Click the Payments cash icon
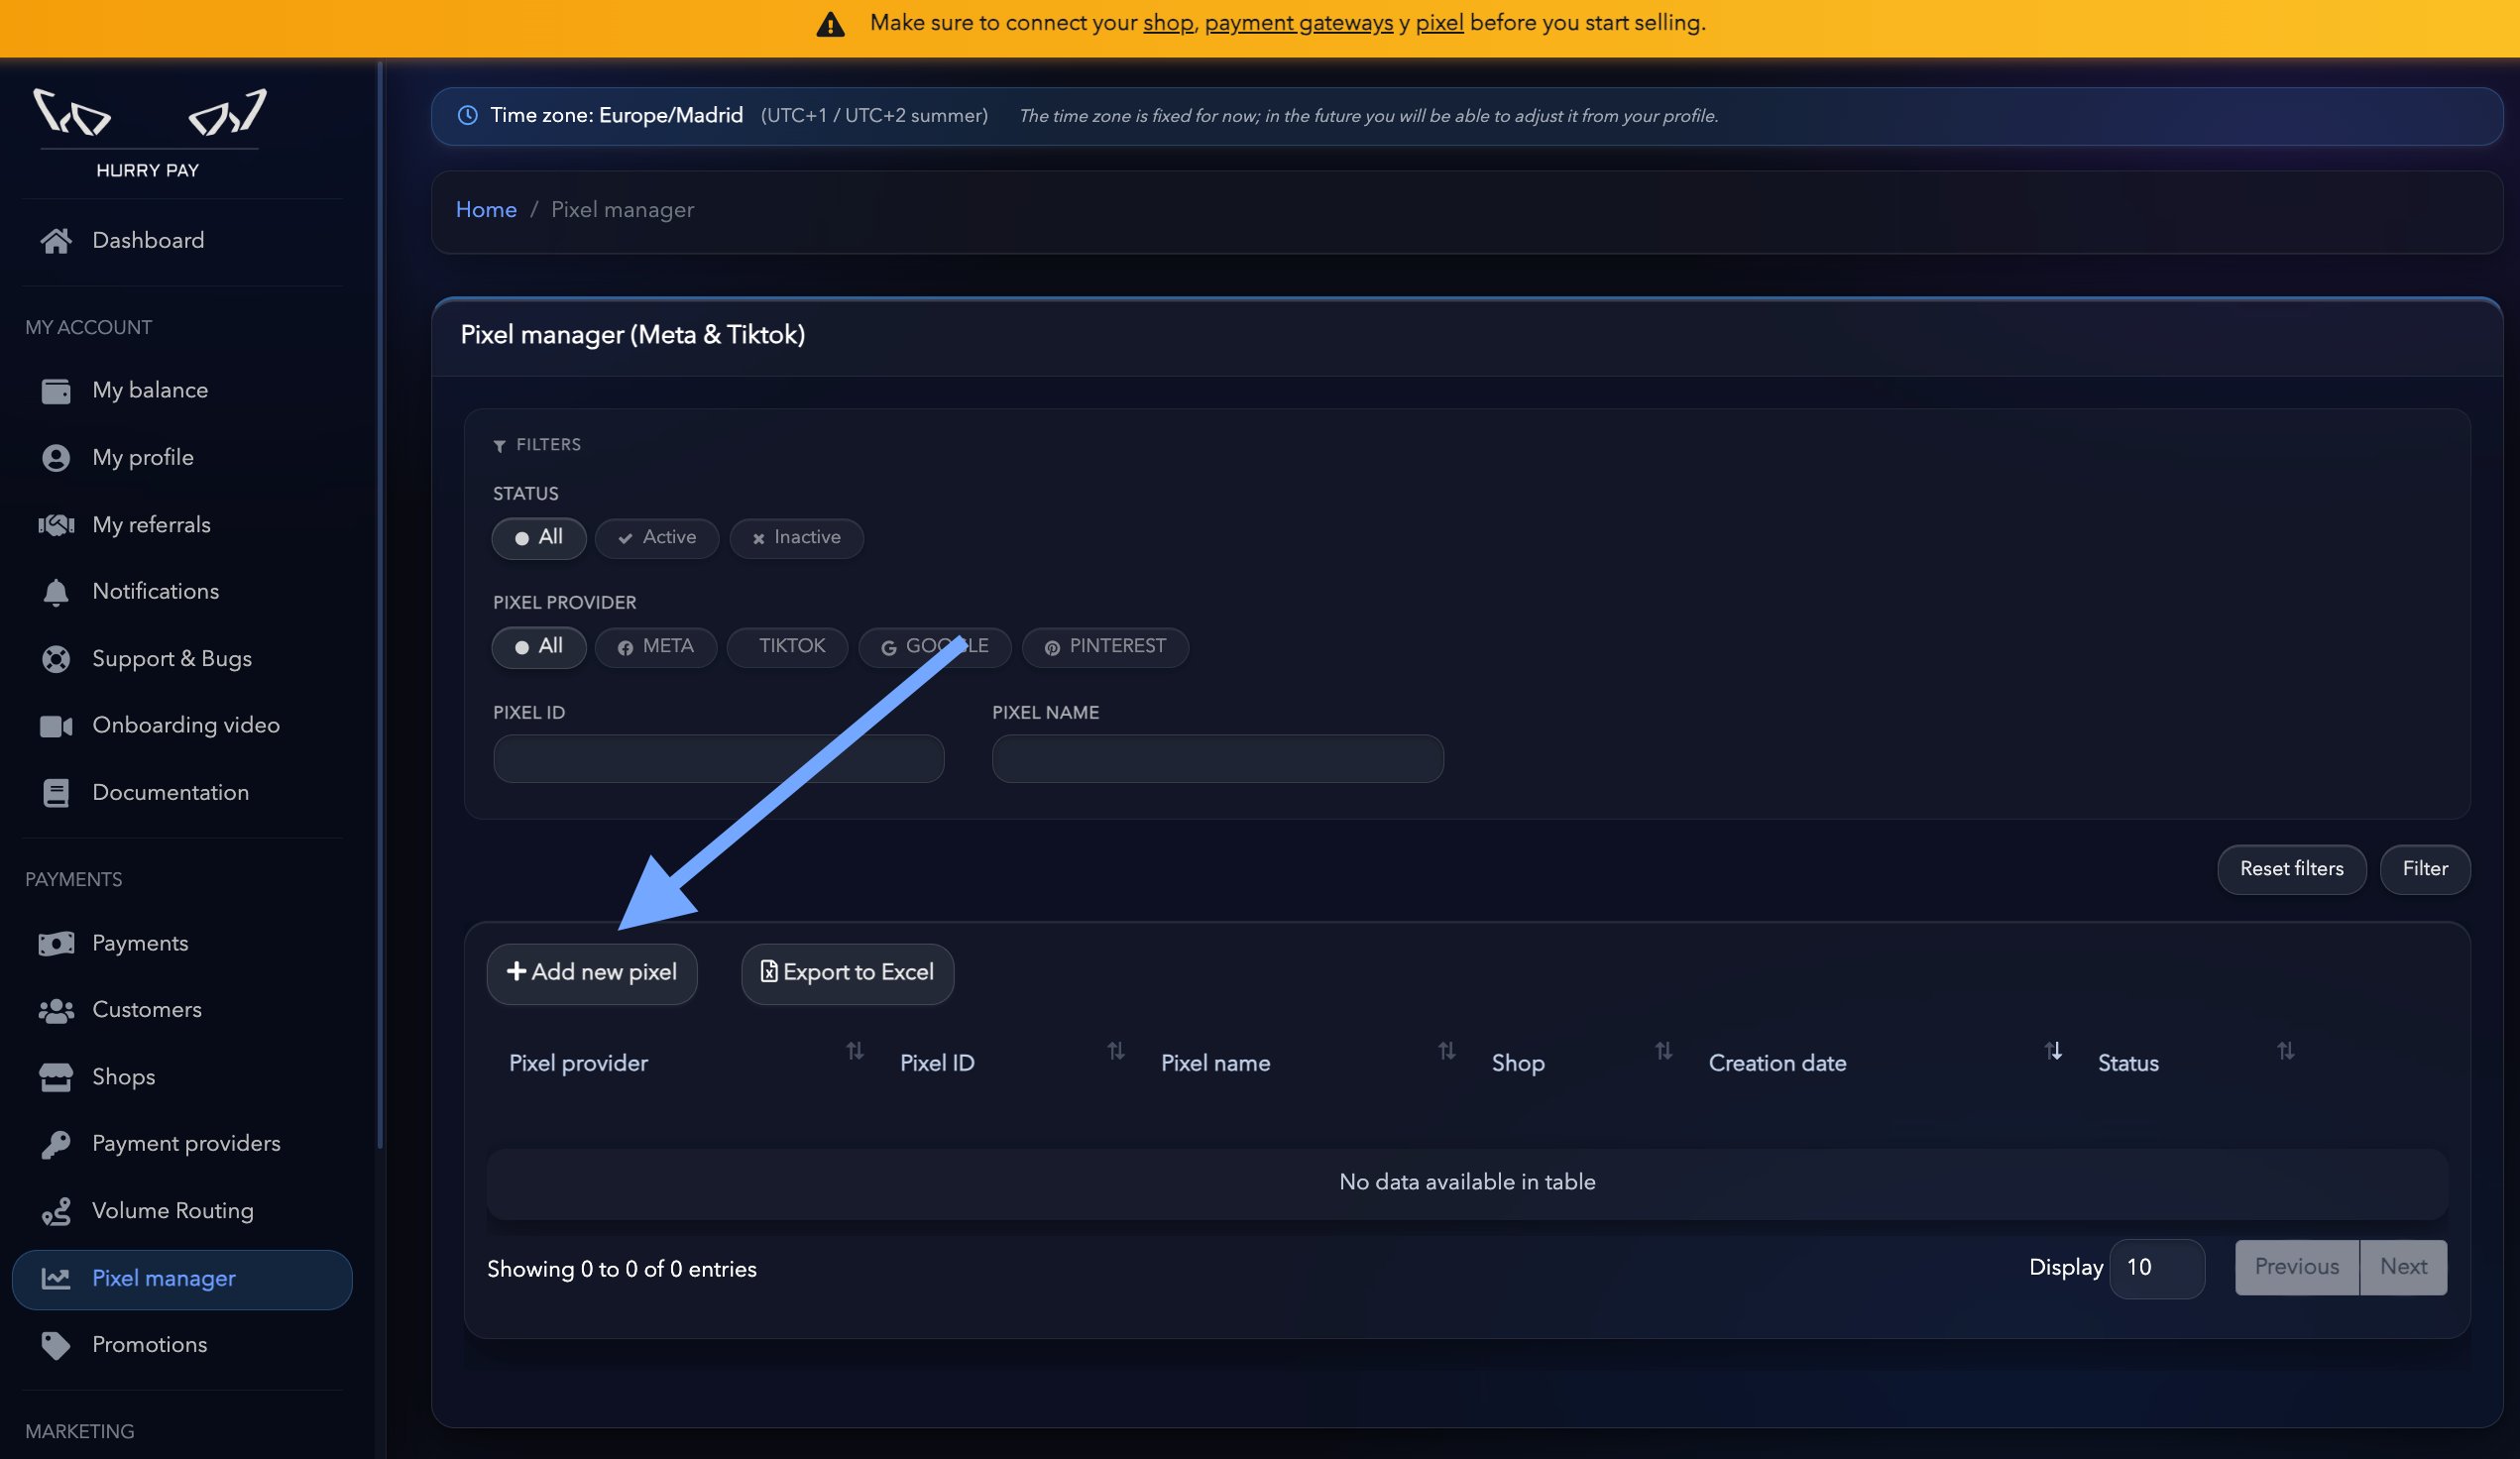The height and width of the screenshot is (1459, 2520). tap(56, 944)
